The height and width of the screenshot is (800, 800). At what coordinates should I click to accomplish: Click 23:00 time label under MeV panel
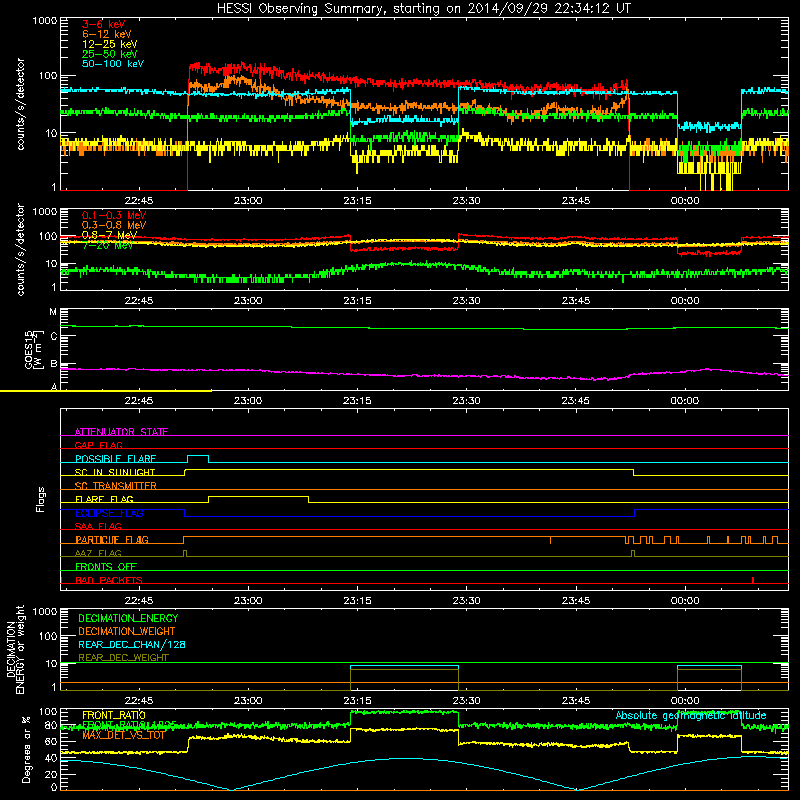point(248,301)
